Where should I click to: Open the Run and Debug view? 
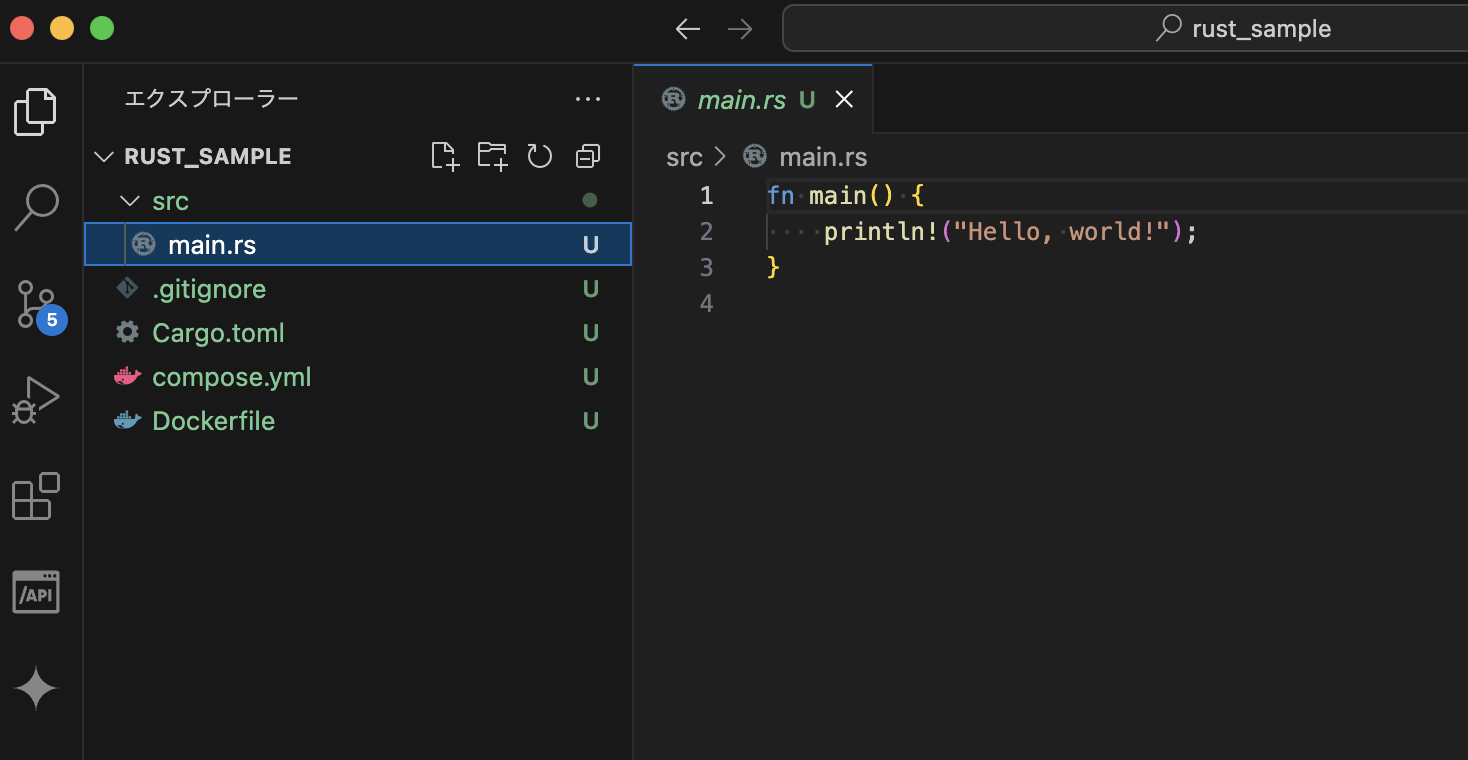[36, 400]
